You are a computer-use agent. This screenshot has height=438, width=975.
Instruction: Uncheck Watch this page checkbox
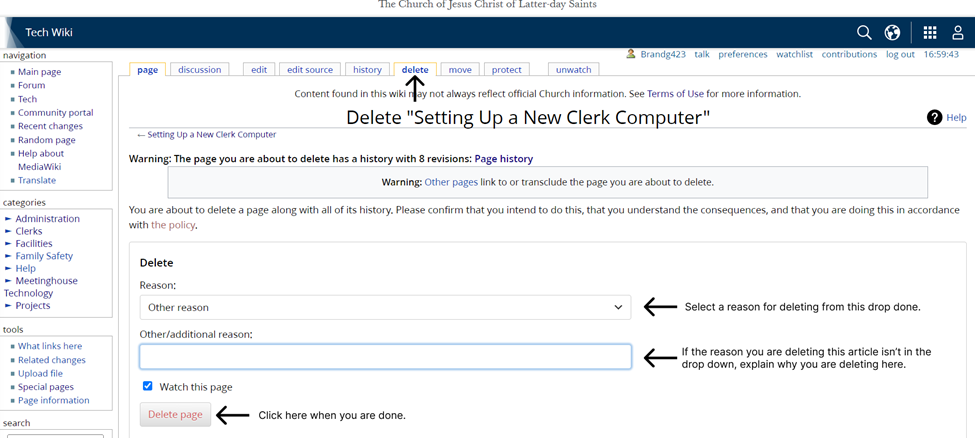[147, 386]
